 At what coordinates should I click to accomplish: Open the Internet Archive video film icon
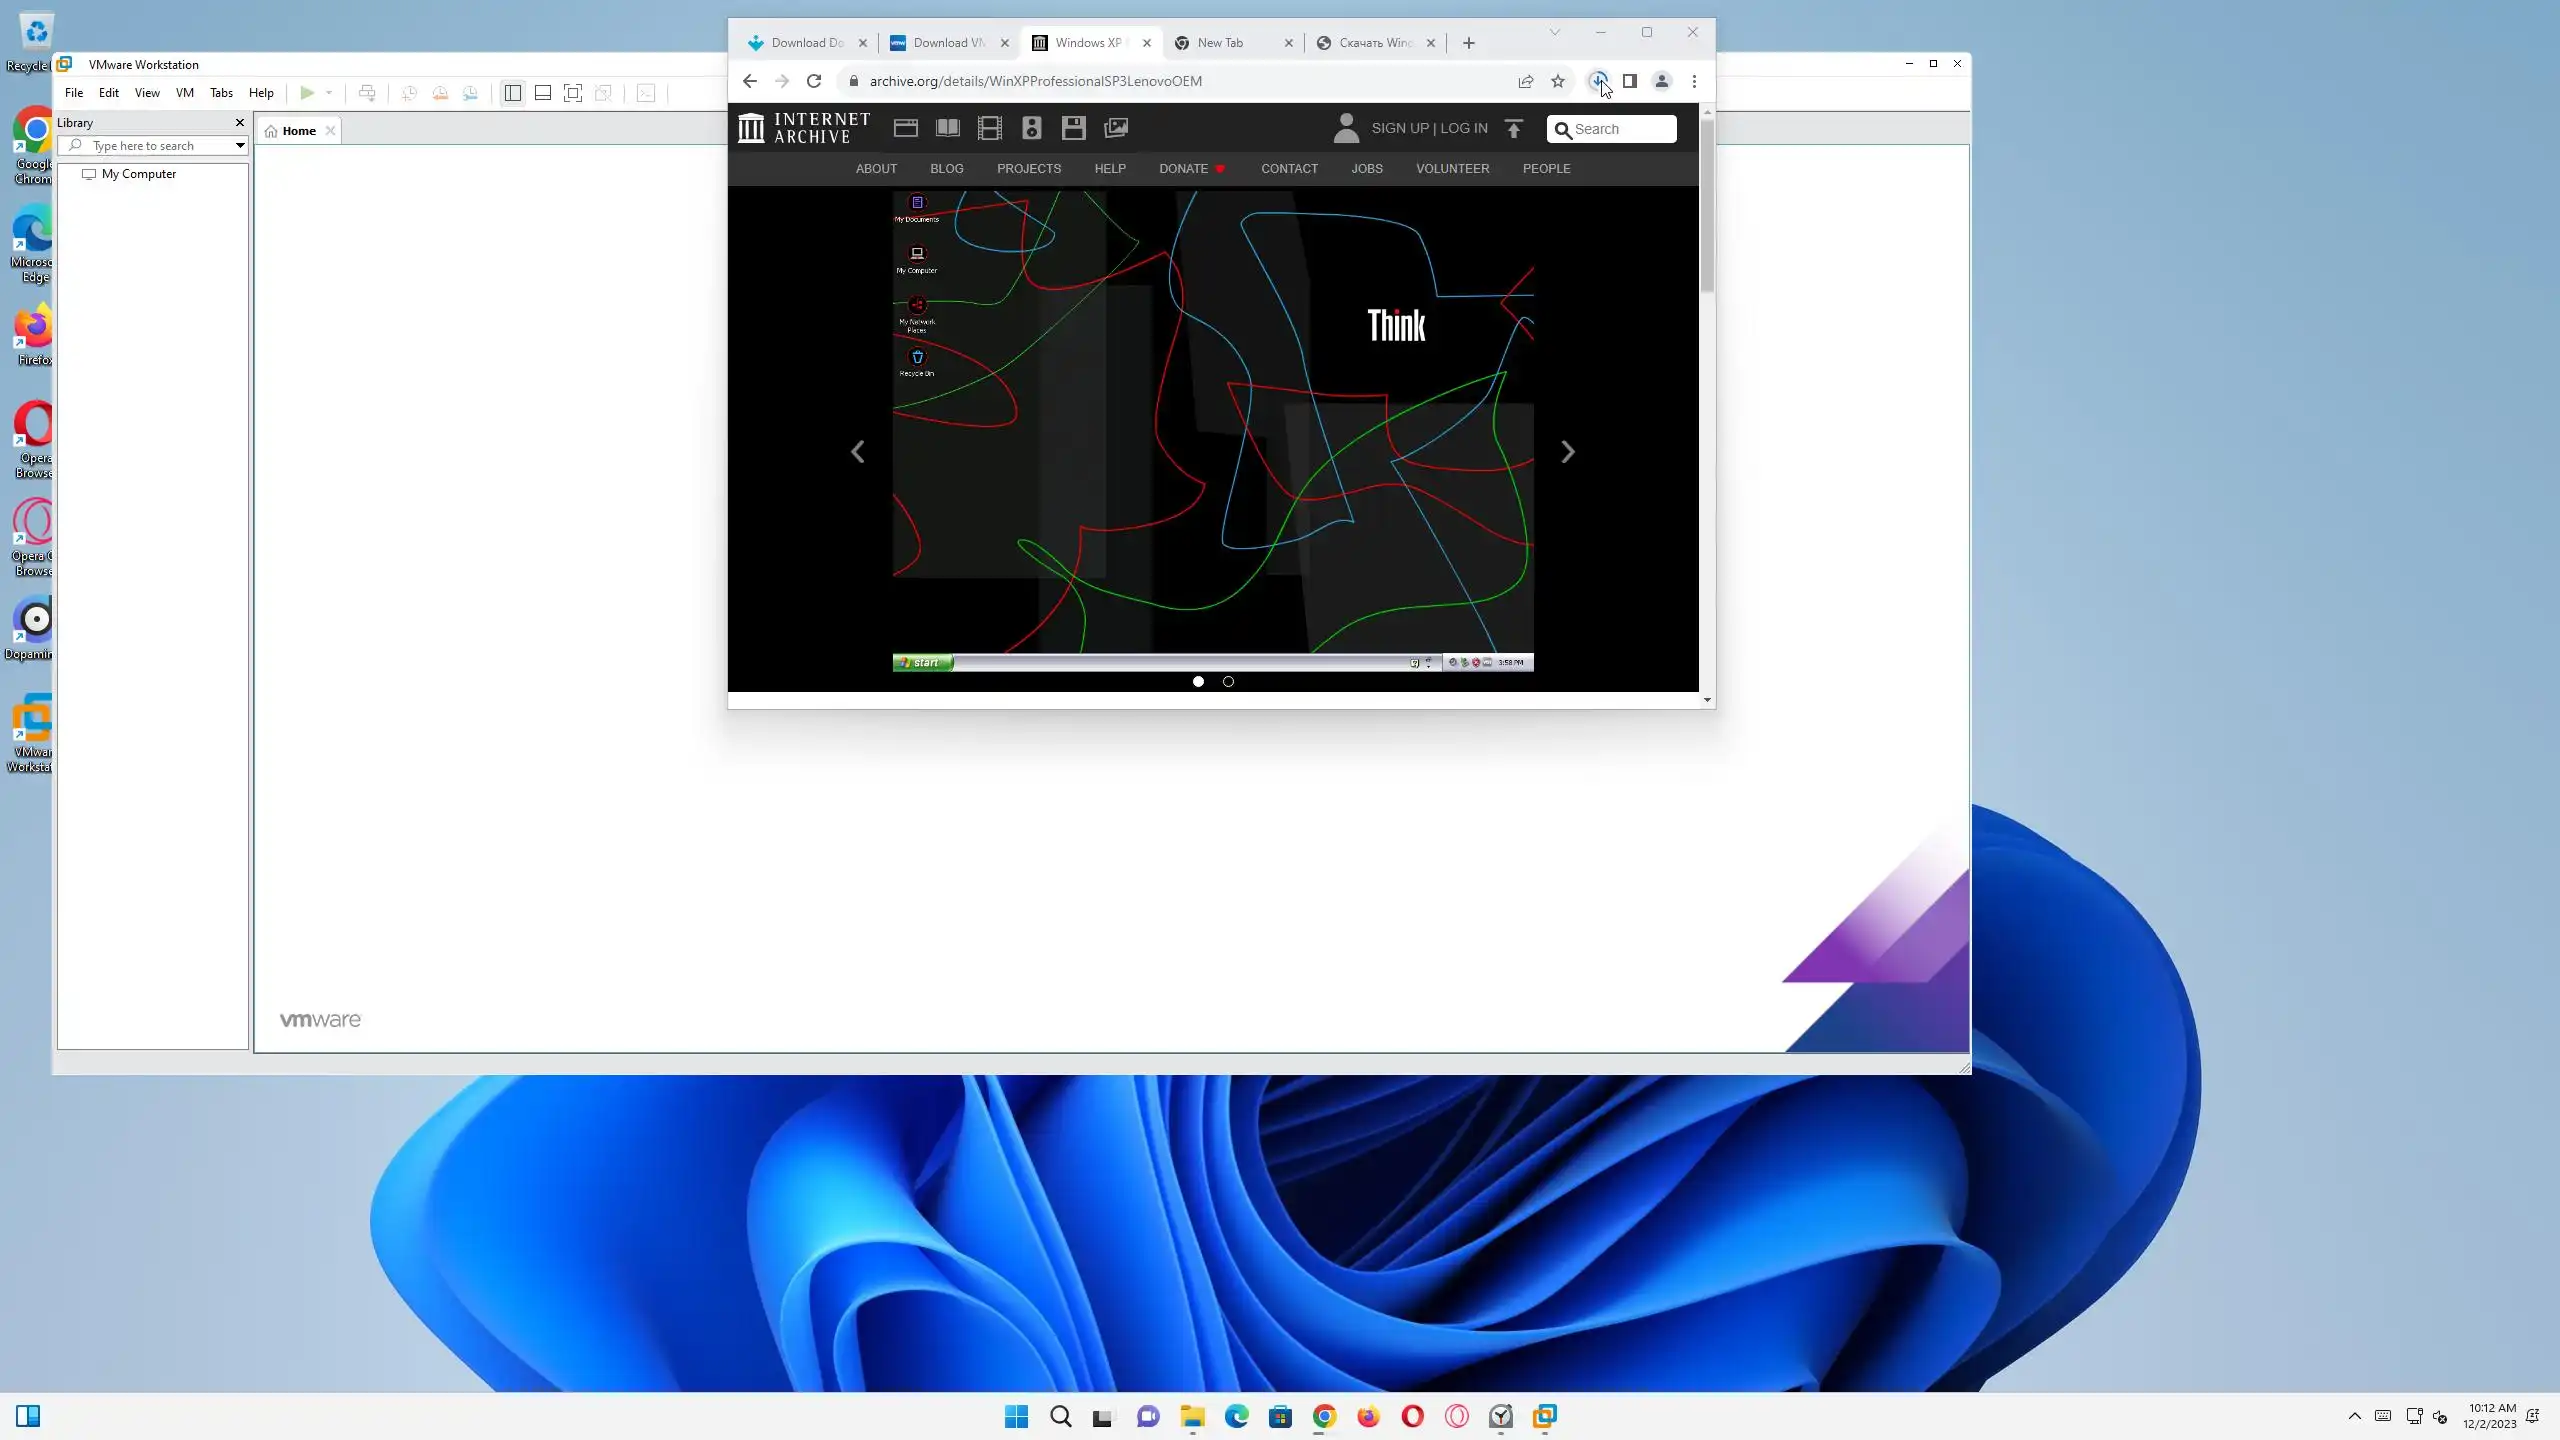tap(989, 128)
